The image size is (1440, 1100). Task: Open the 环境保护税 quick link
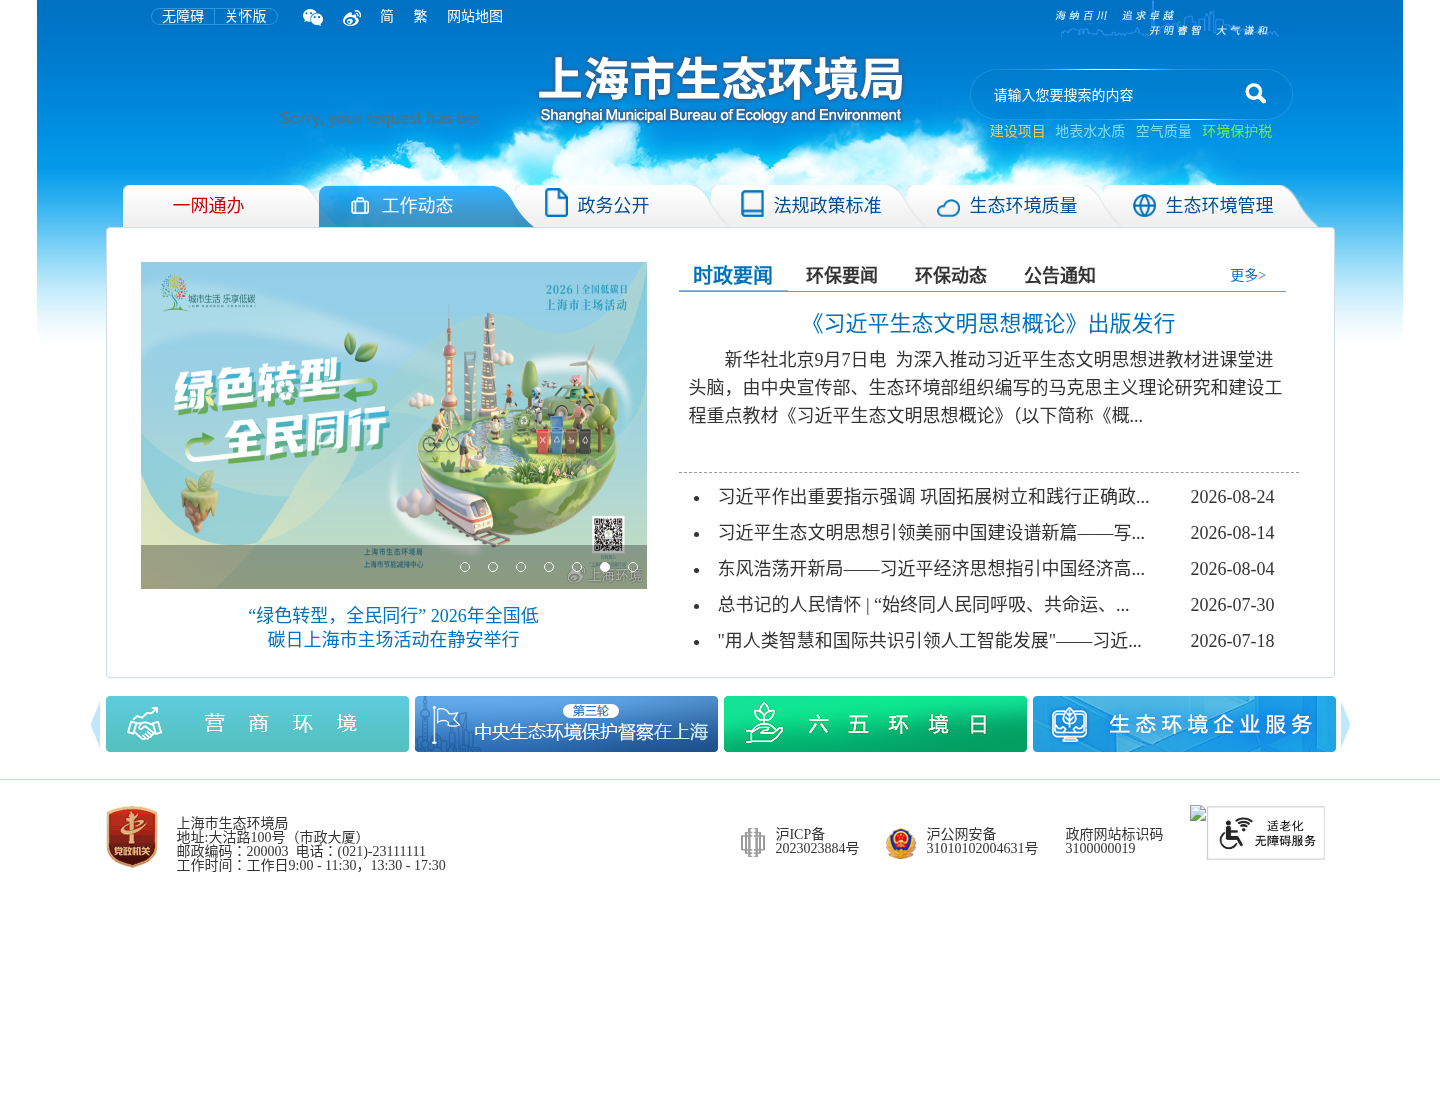point(1237,131)
